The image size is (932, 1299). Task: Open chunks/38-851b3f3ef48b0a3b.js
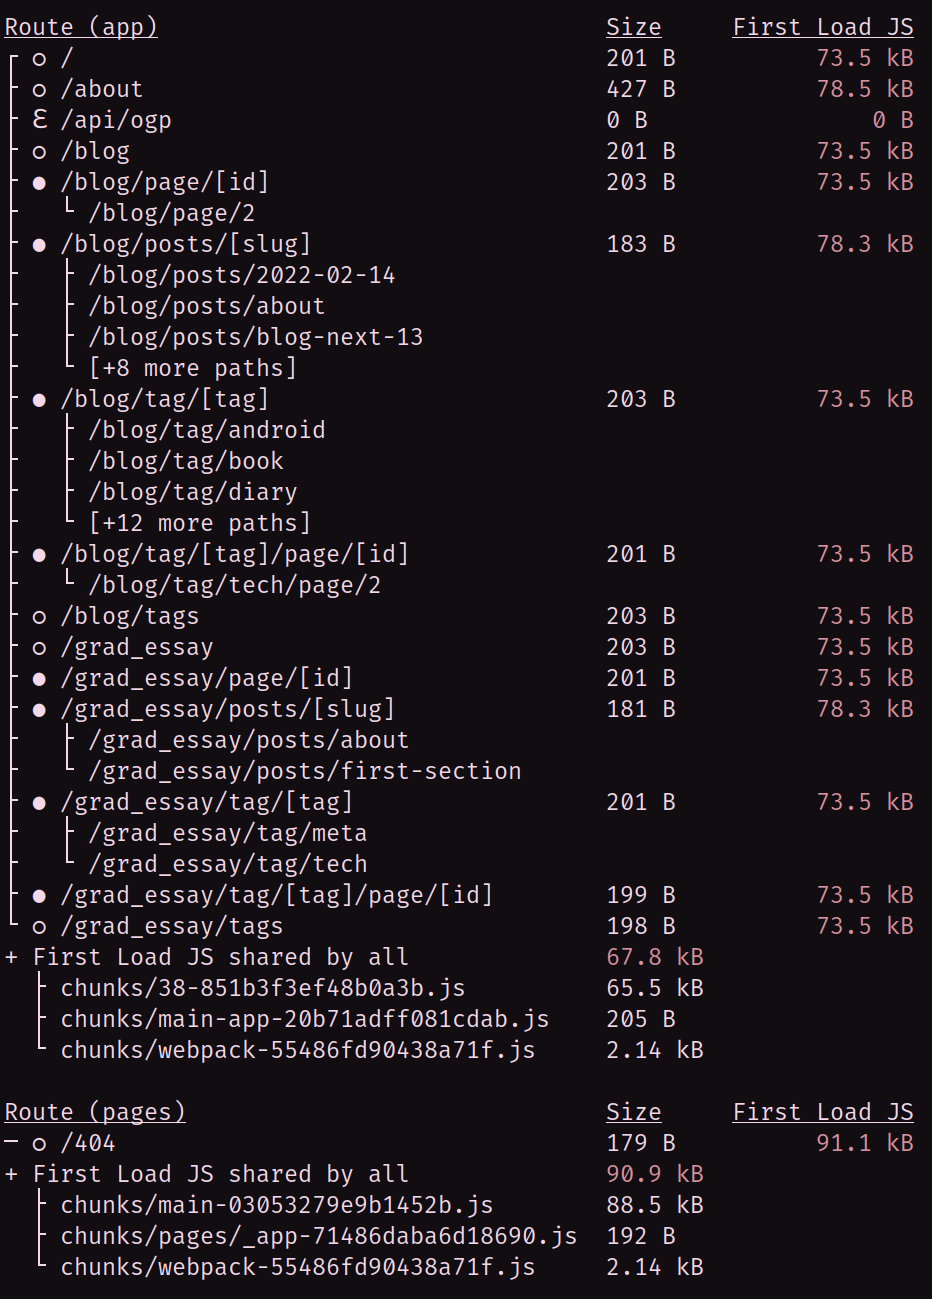tap(262, 988)
